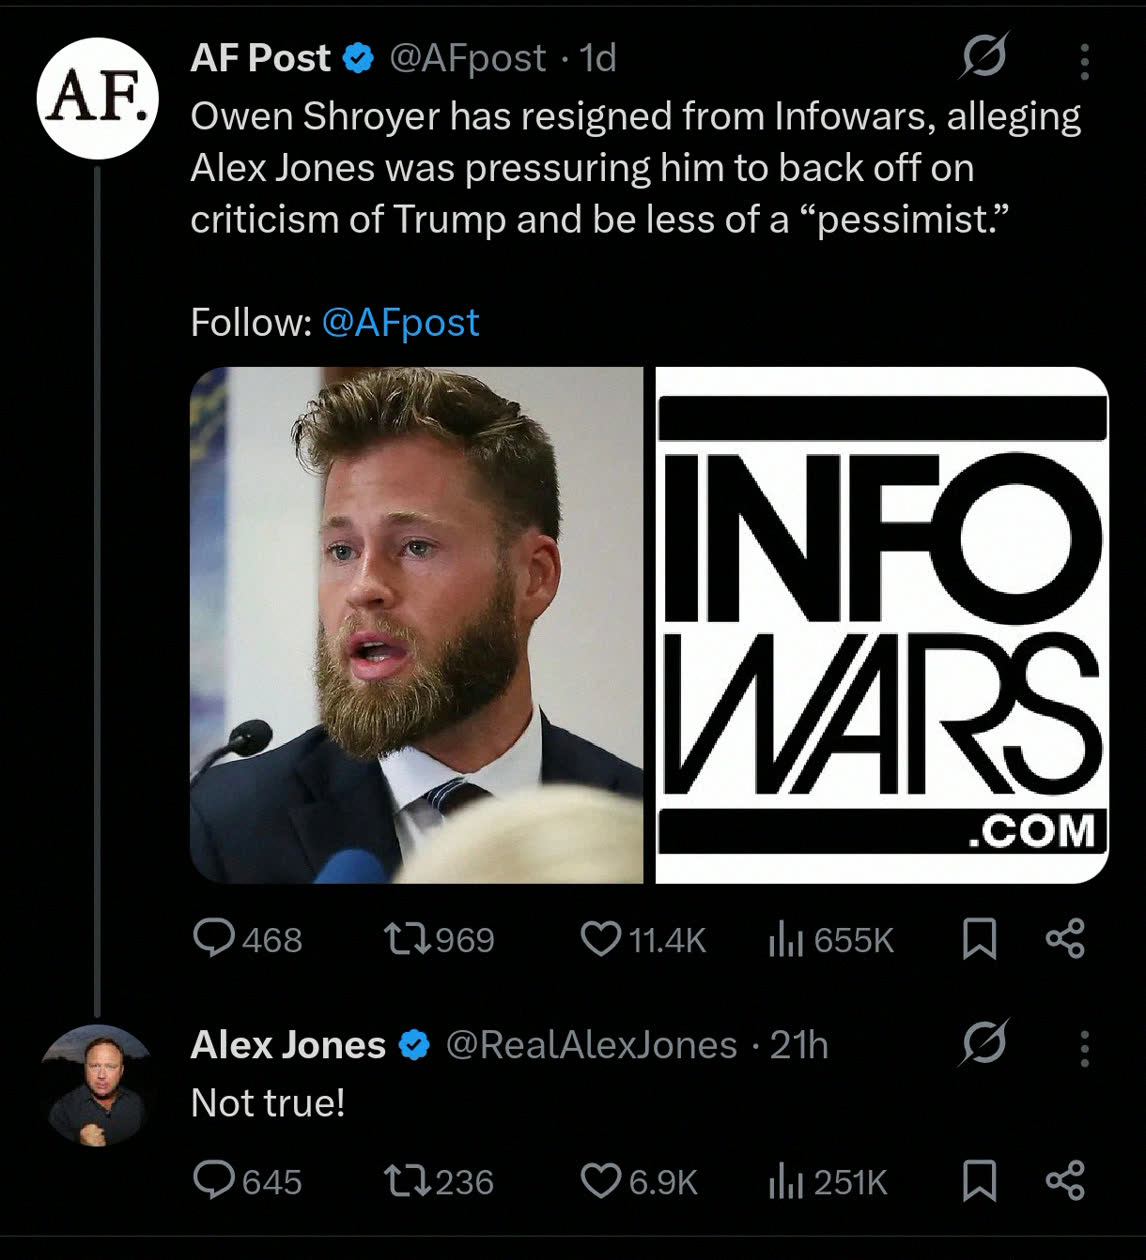
Task: Open Grok icon on AF Post tweet
Action: pos(984,56)
